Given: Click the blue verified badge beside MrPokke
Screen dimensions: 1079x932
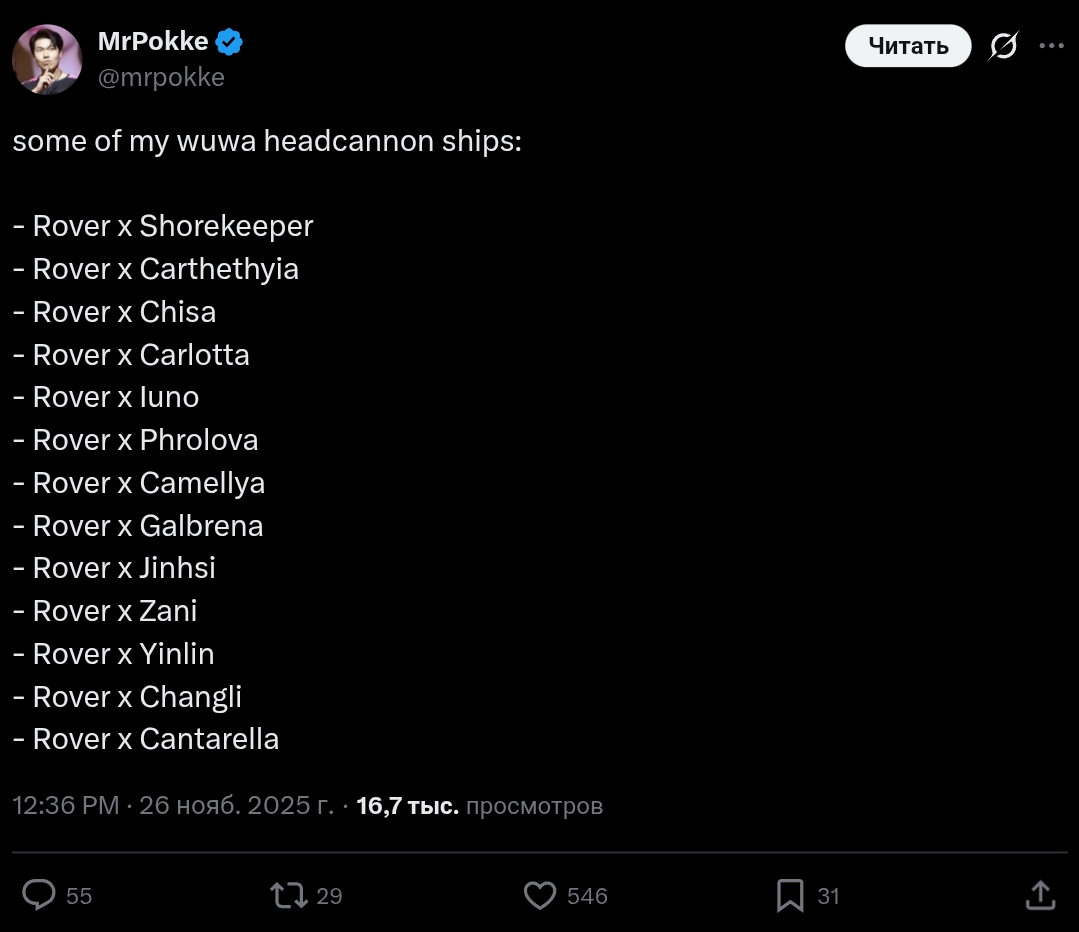Looking at the screenshot, I should pos(230,42).
